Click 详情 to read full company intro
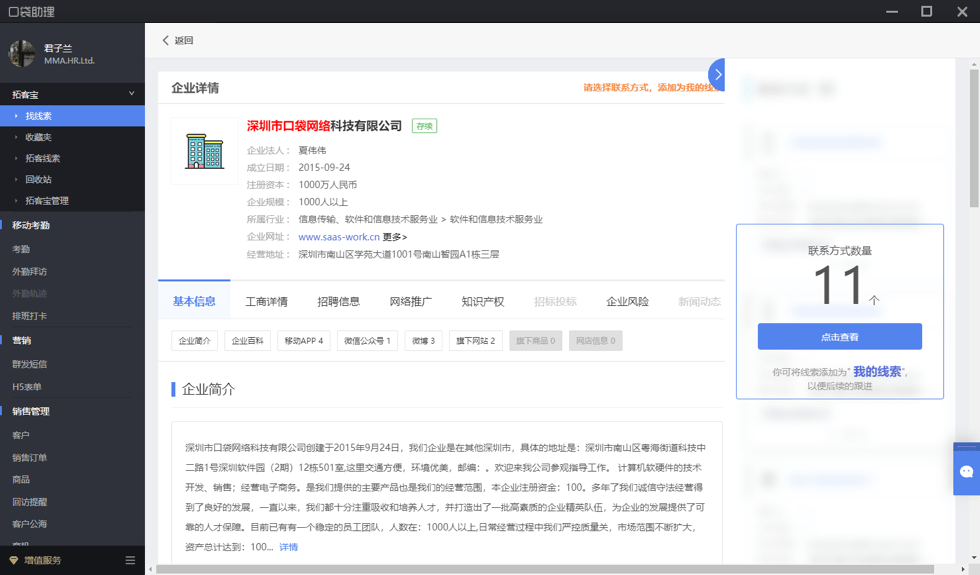 pyautogui.click(x=288, y=547)
